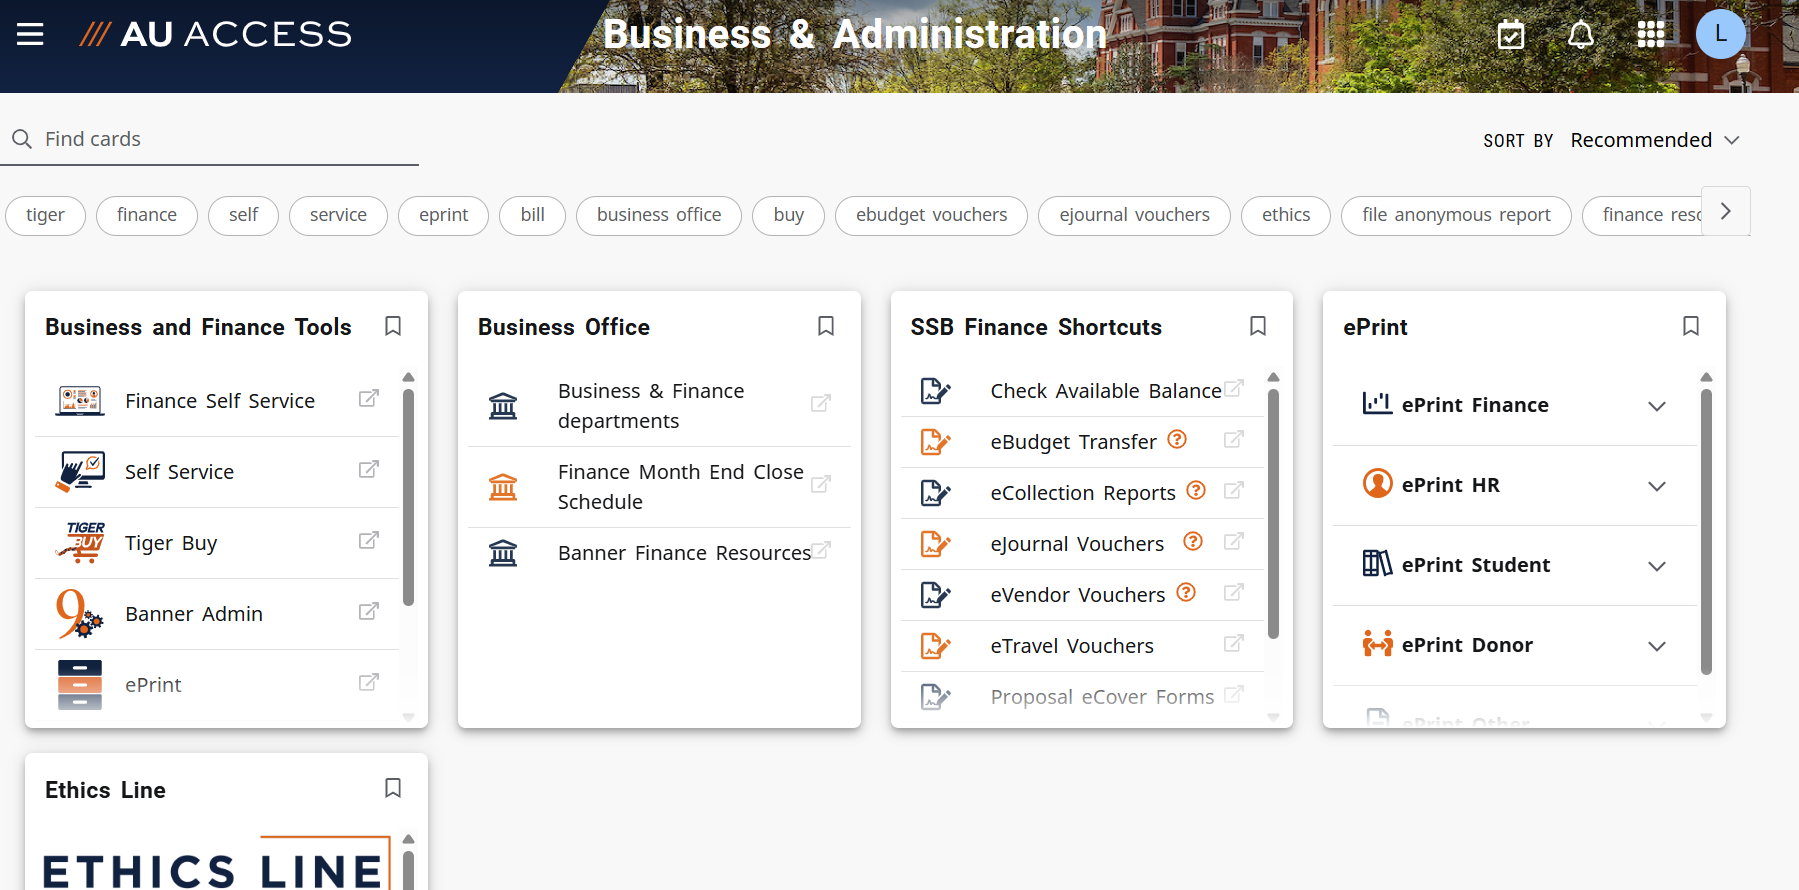Image resolution: width=1799 pixels, height=890 pixels.
Task: Open Business & Finance departments link
Action: 651,406
